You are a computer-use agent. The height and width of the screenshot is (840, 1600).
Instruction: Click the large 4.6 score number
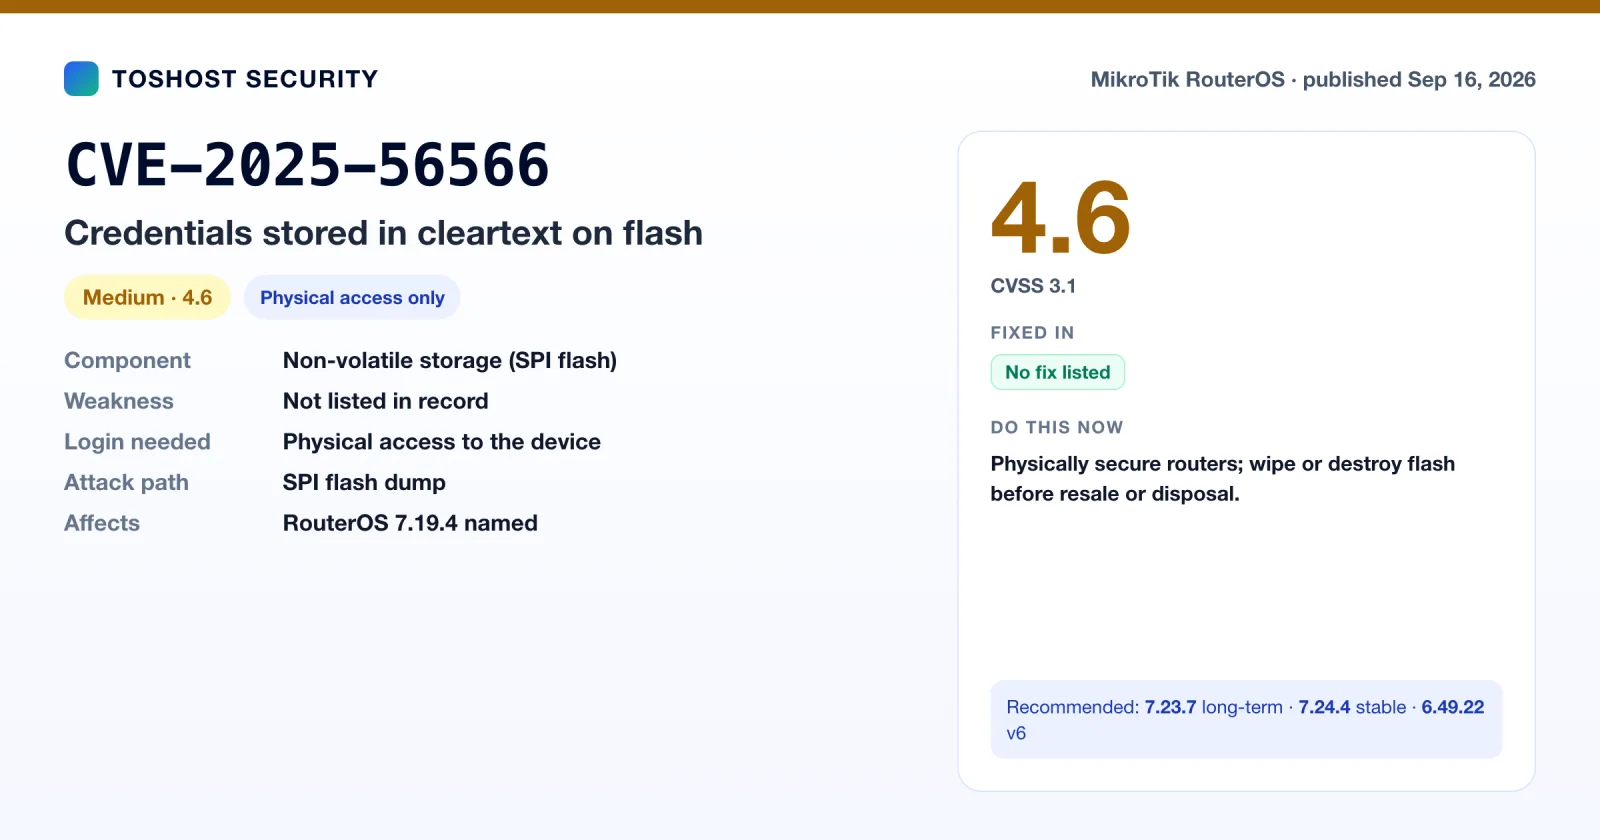[1060, 217]
